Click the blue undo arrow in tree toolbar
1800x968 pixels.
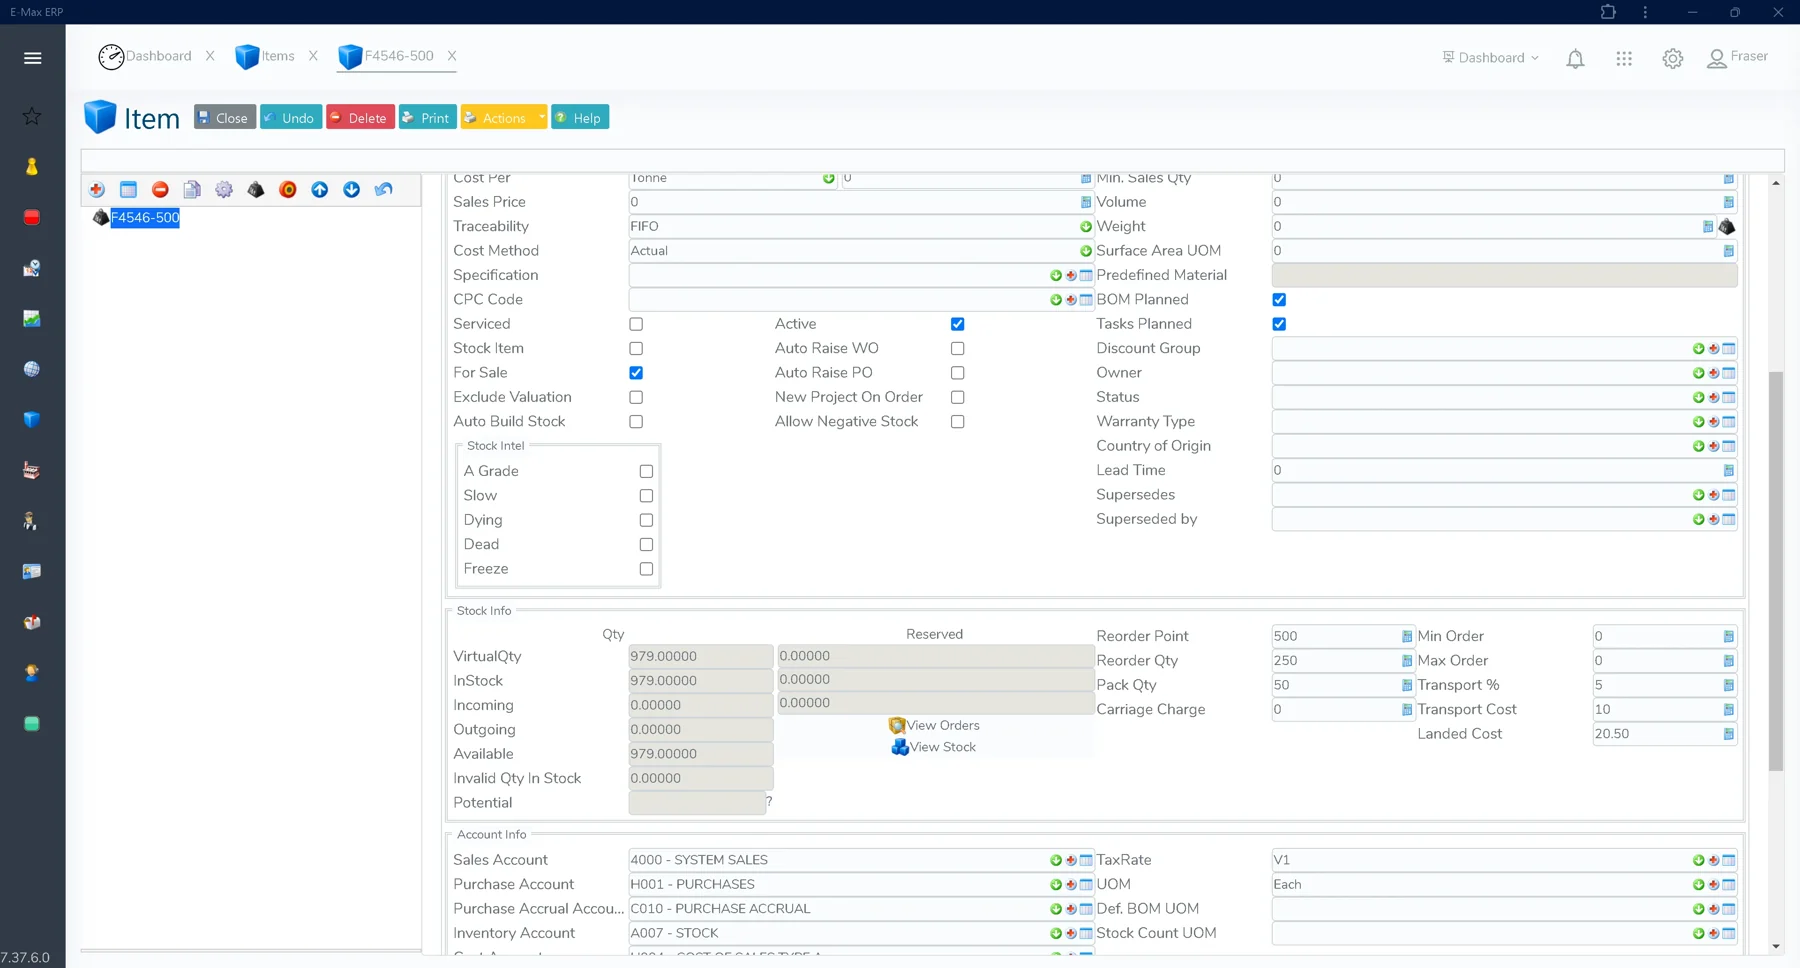pos(384,190)
